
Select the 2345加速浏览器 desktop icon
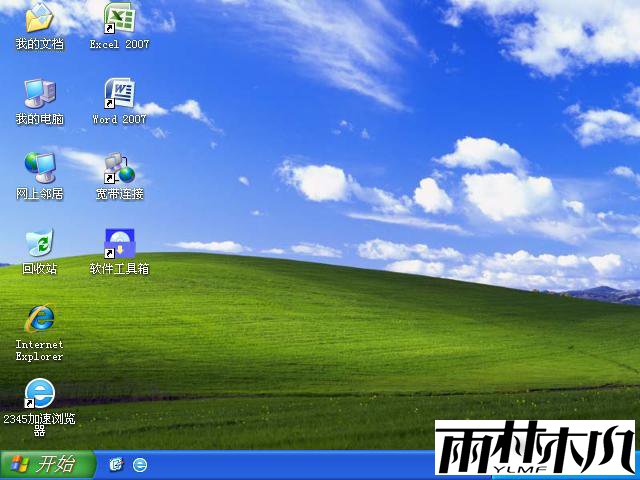coord(39,392)
